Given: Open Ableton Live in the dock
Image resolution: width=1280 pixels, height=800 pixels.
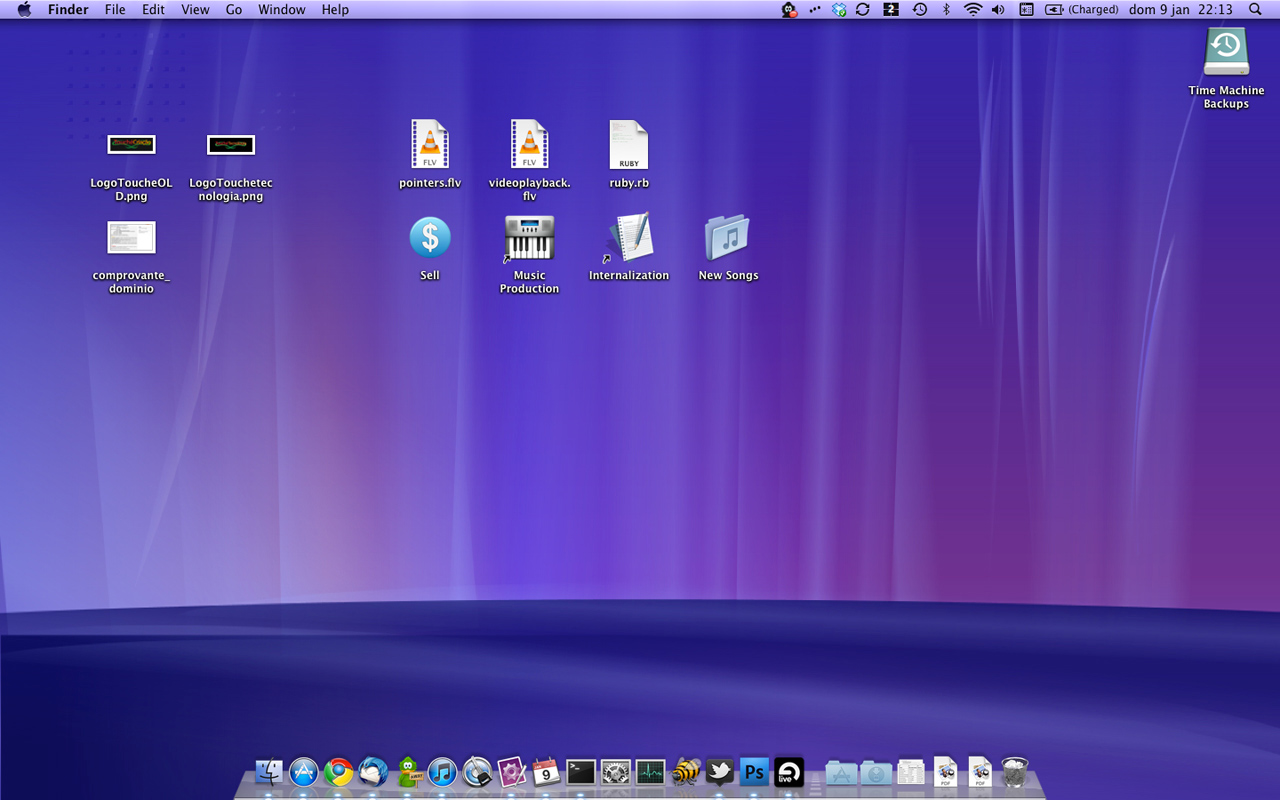Looking at the screenshot, I should coord(789,772).
